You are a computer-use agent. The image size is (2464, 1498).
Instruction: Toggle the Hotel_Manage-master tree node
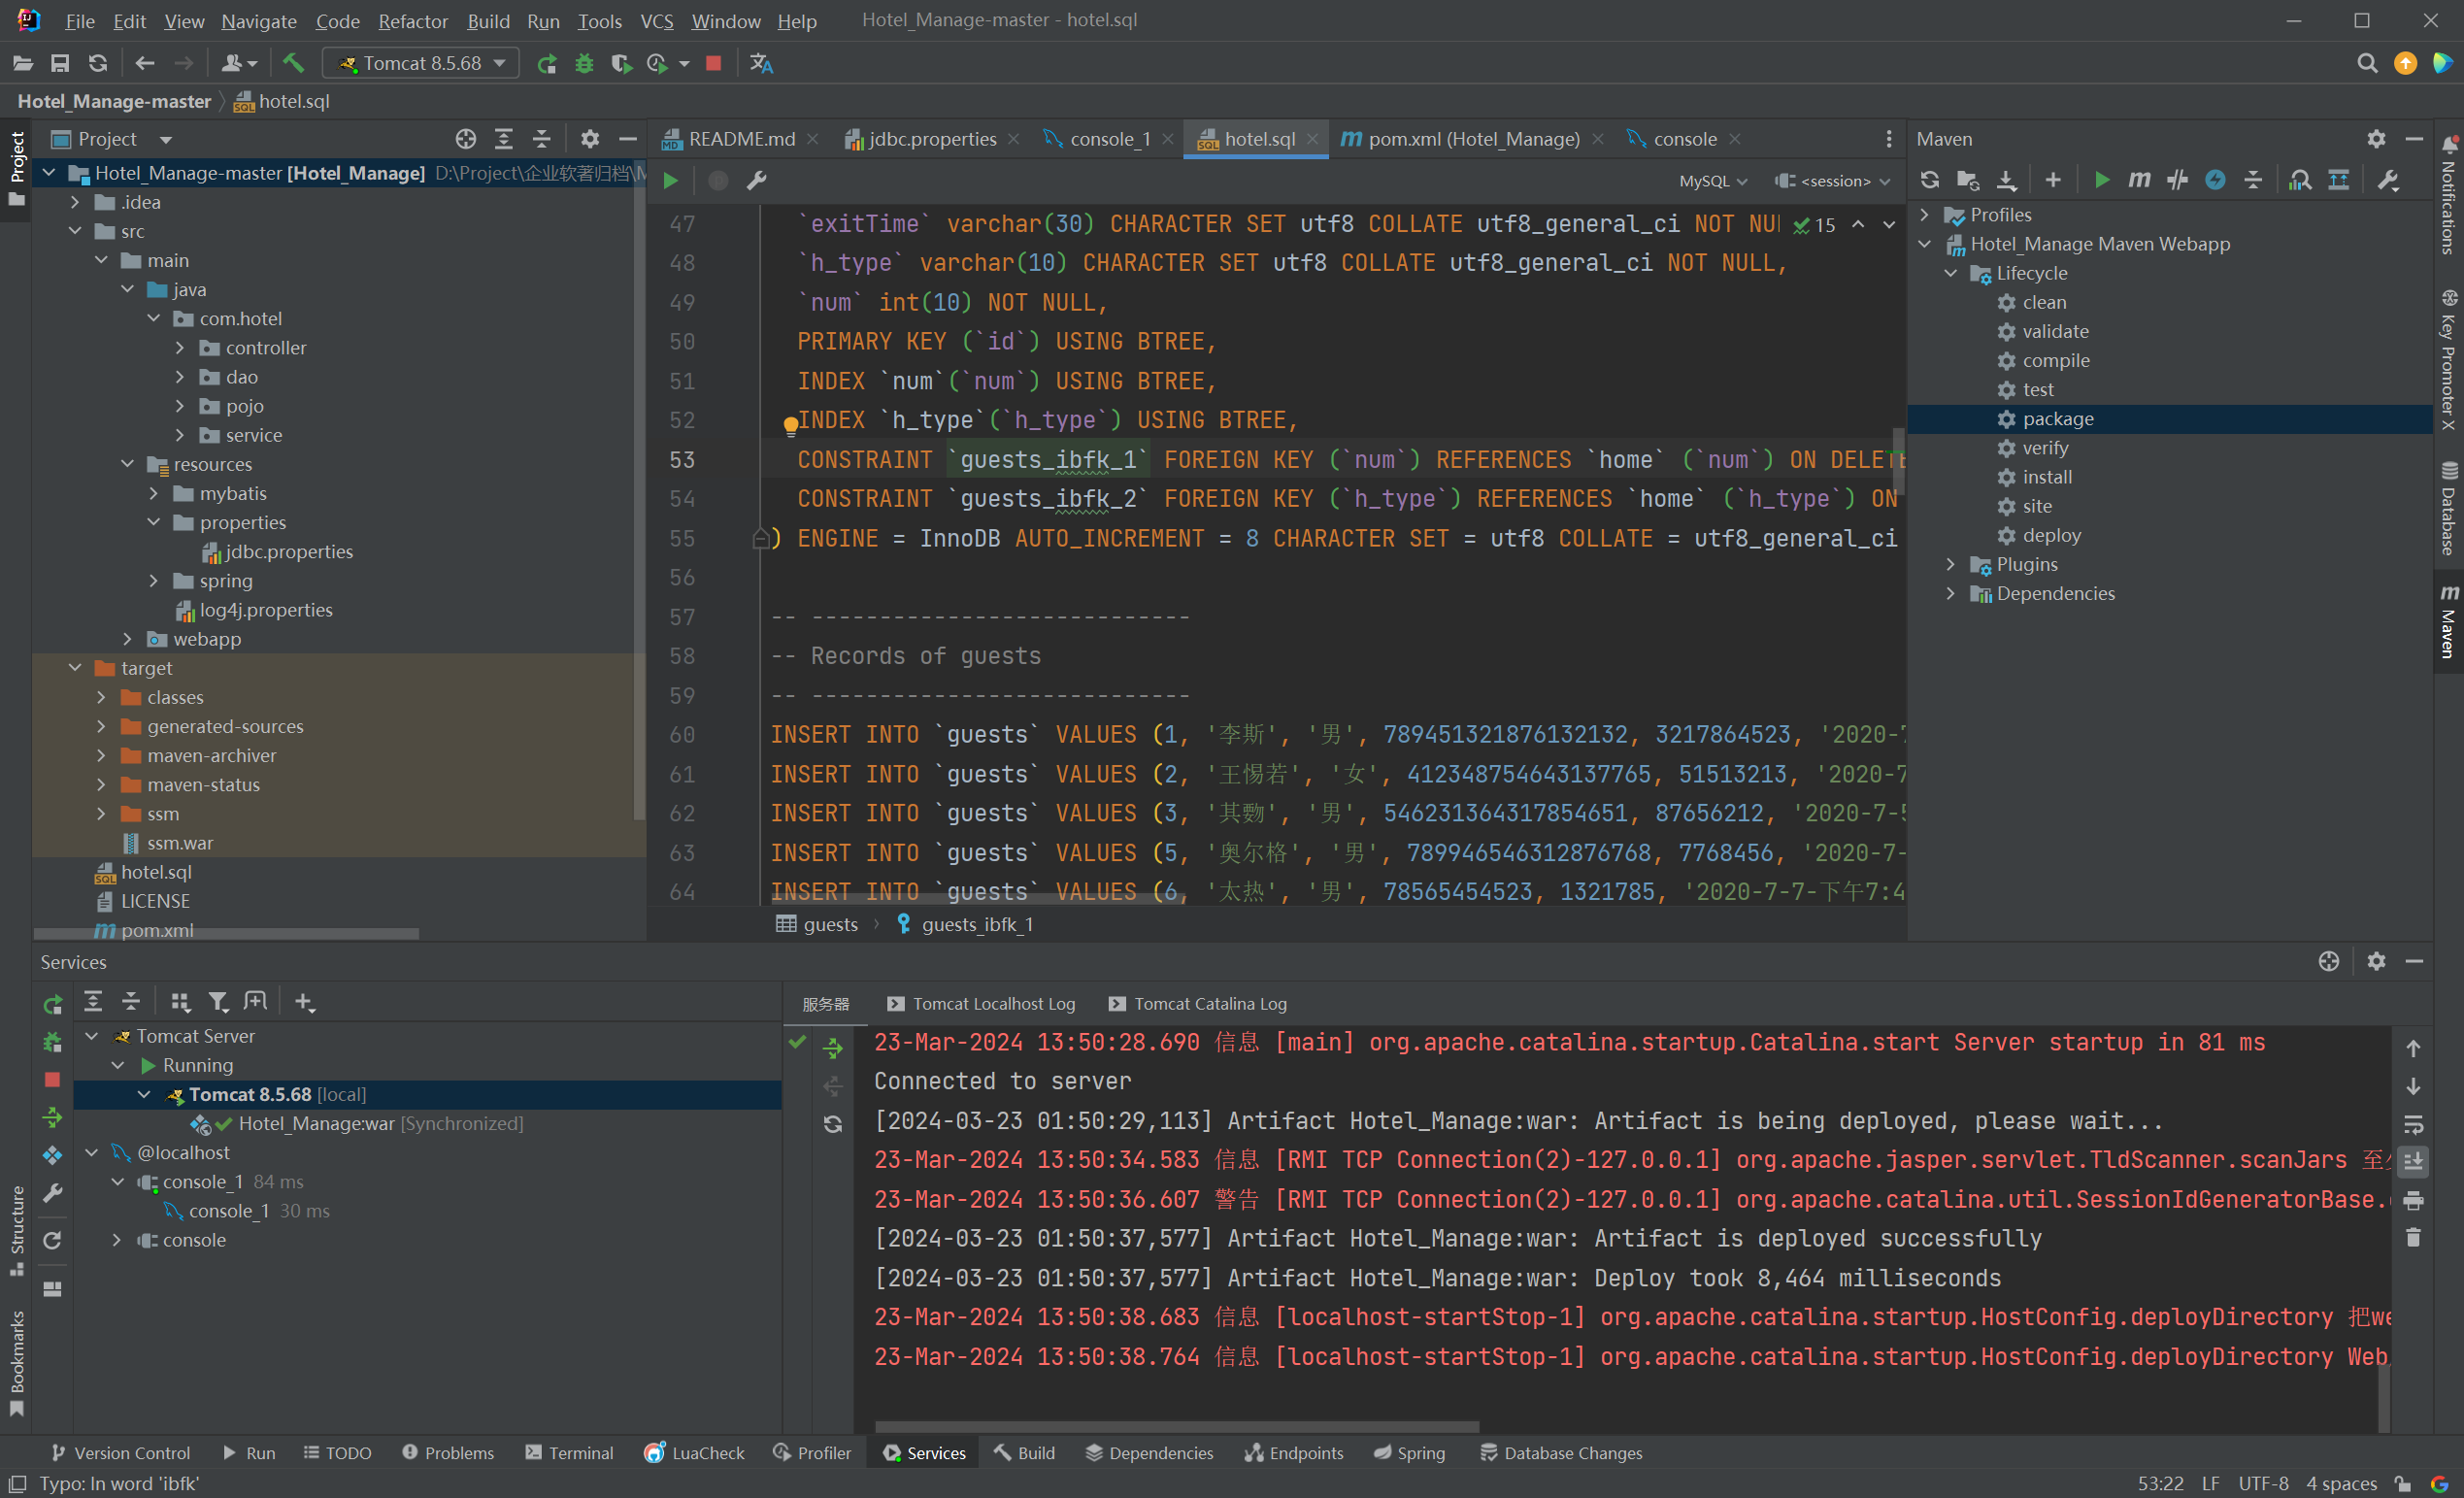coord(48,173)
